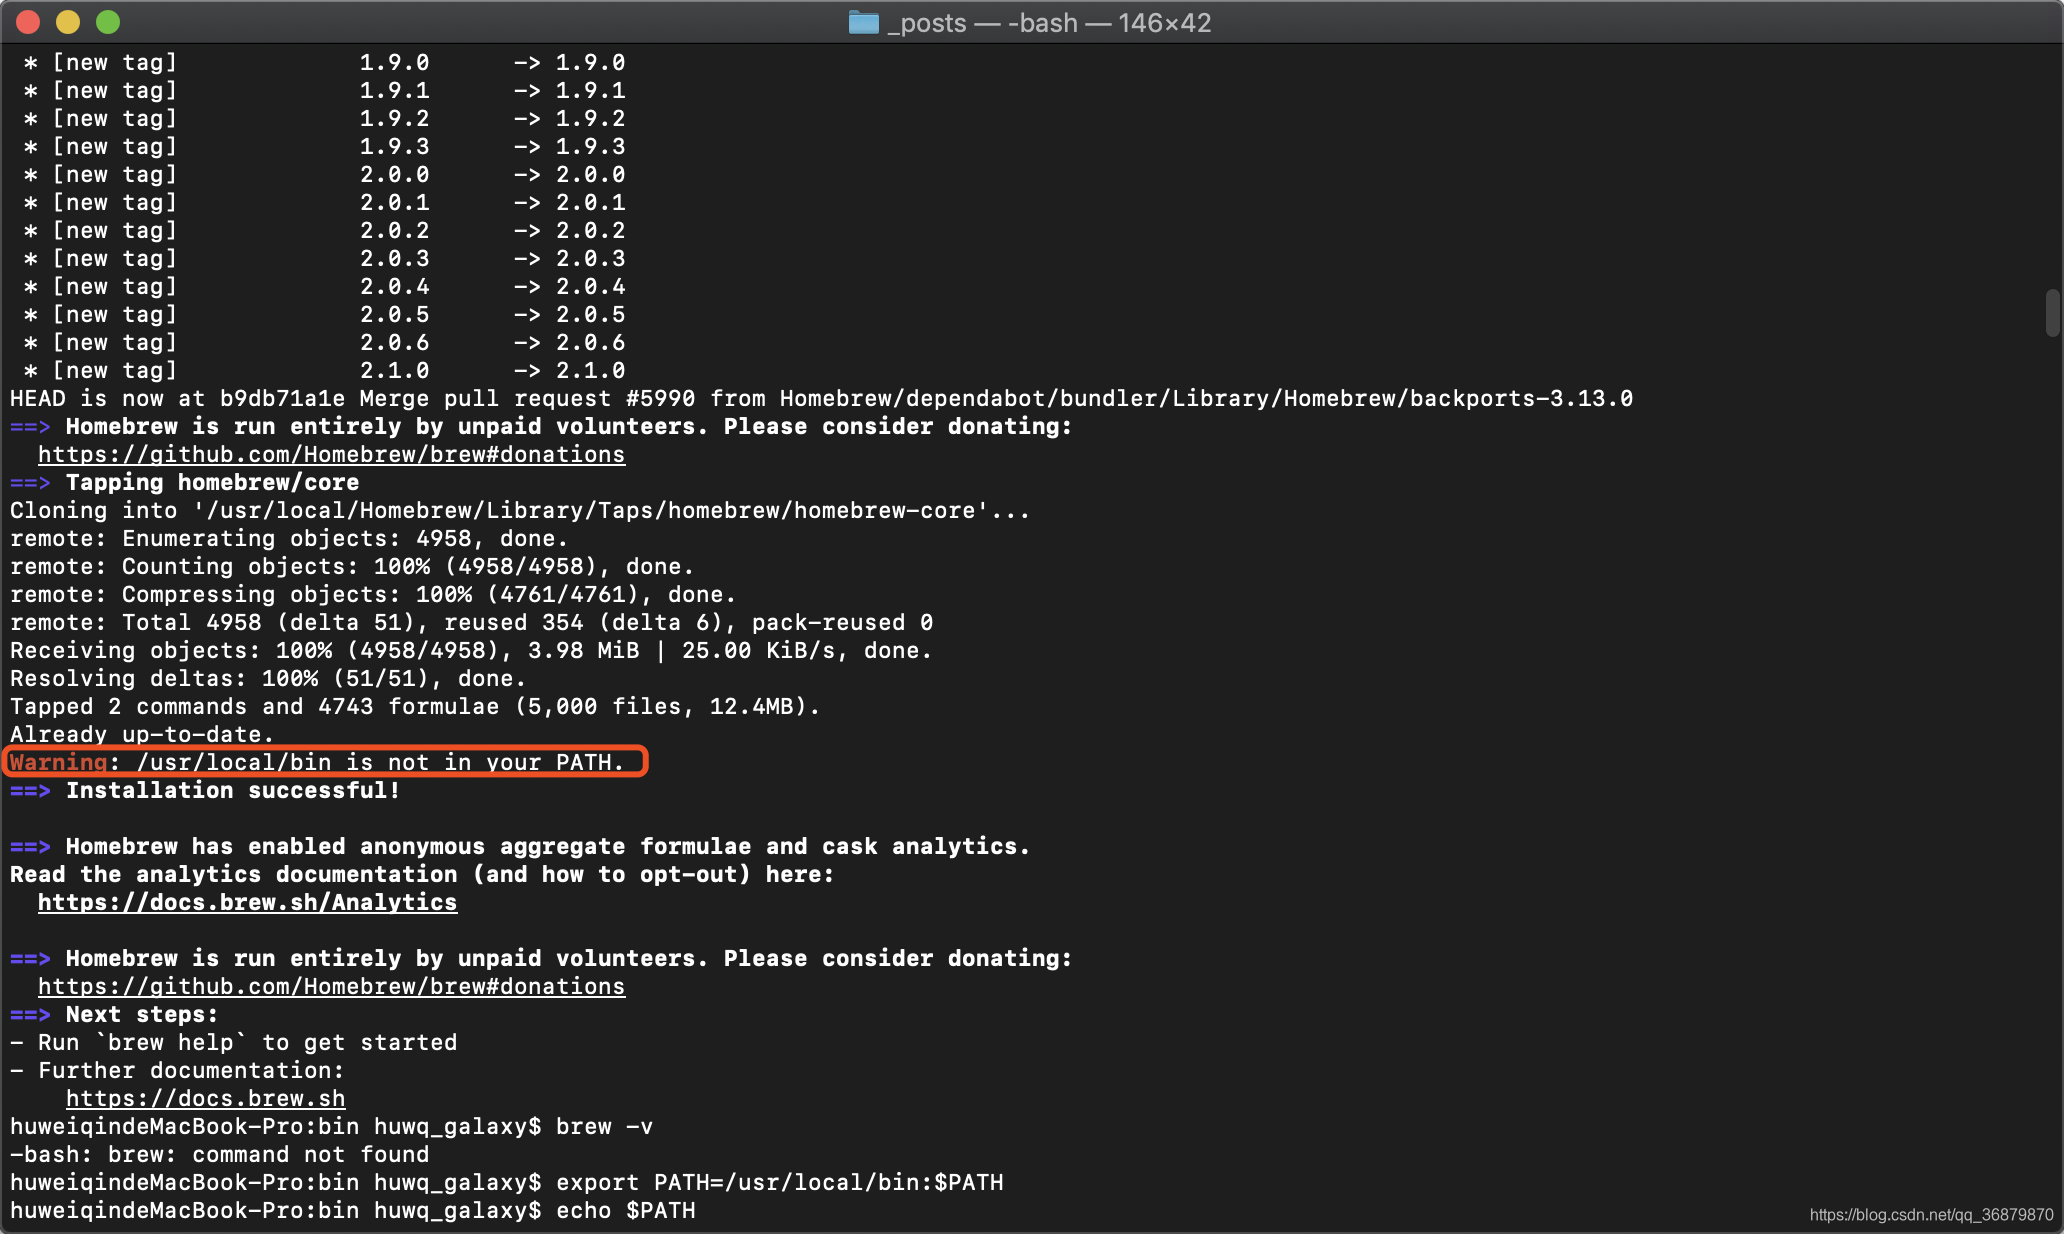Screen dimensions: 2064x1234
Task: Click the red close window button
Action: (x=28, y=22)
